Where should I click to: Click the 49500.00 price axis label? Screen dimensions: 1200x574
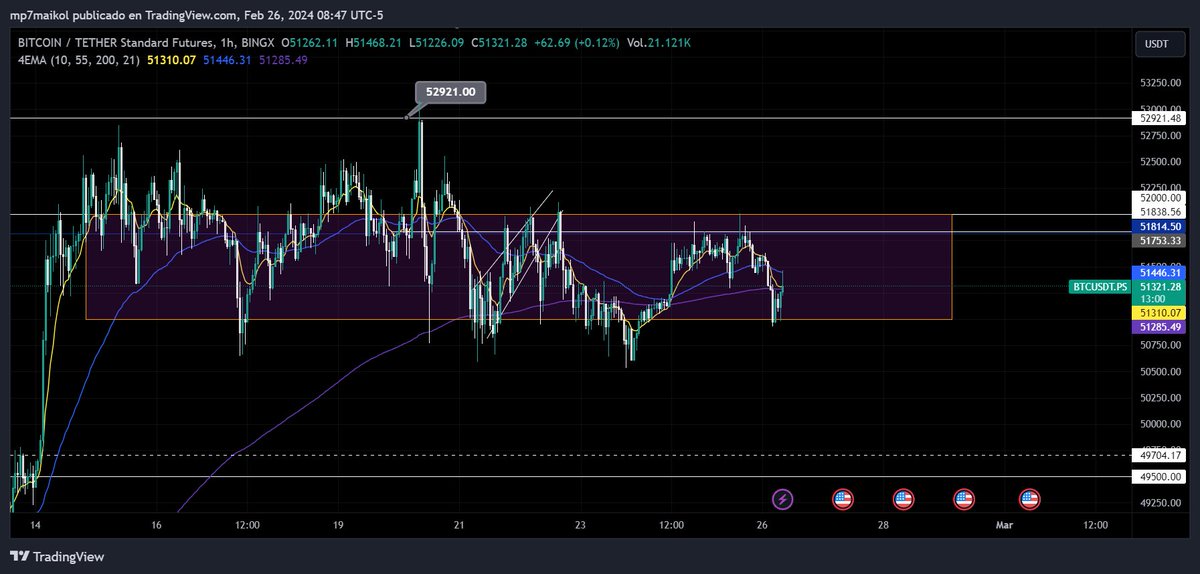coord(1161,477)
